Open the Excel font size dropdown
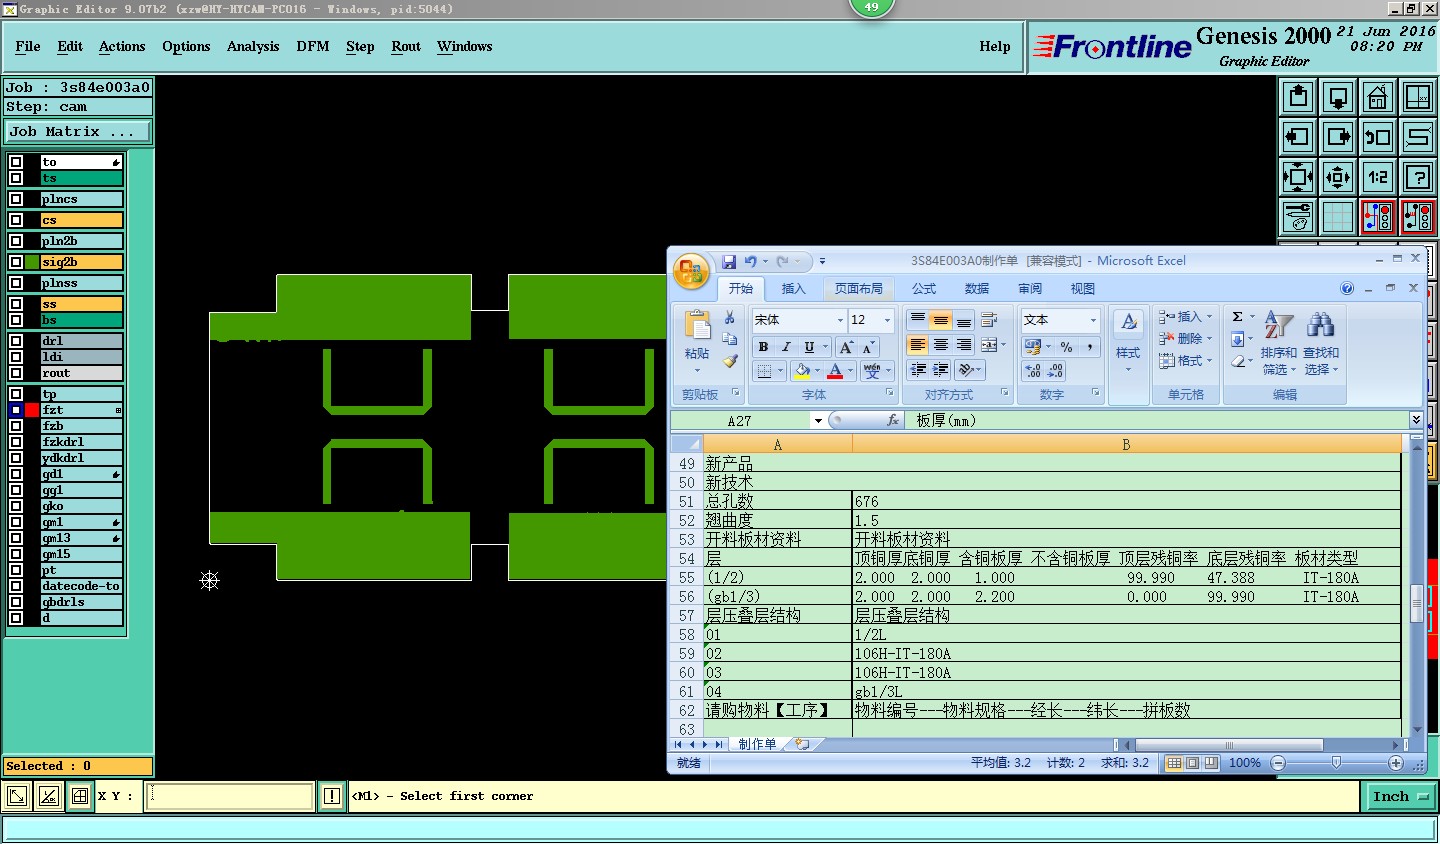Image resolution: width=1440 pixels, height=844 pixels. pyautogui.click(x=887, y=320)
